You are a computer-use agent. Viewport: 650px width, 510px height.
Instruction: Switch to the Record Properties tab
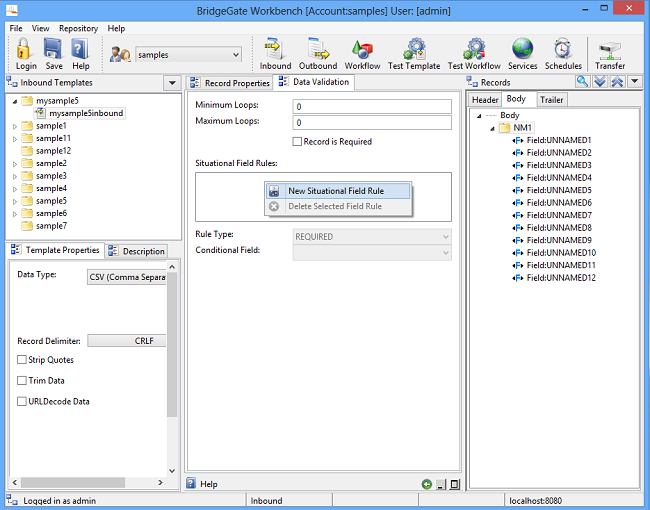(x=229, y=83)
